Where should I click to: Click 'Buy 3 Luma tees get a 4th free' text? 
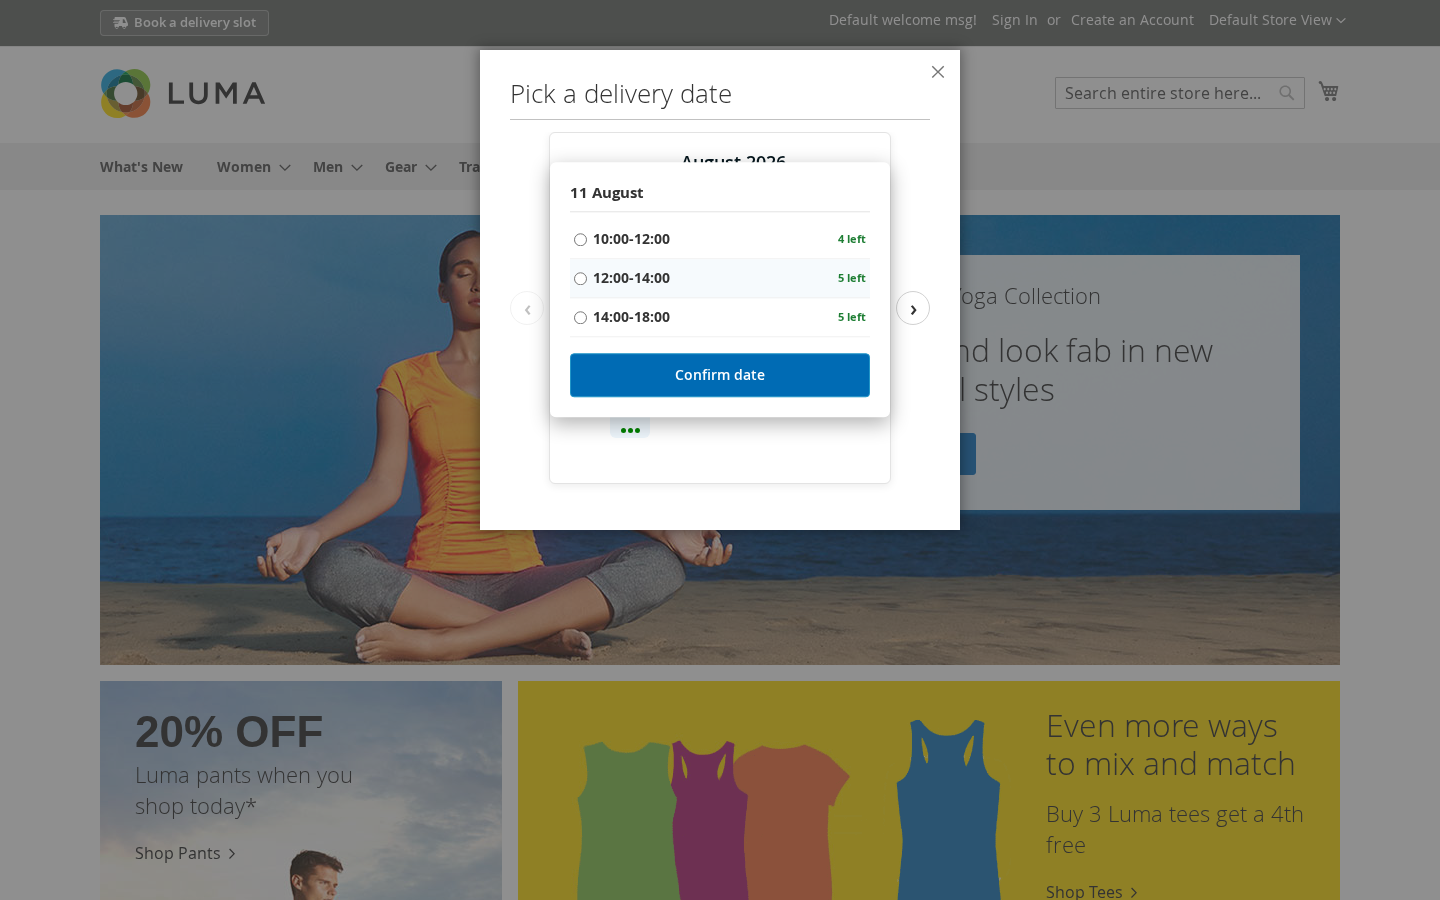point(1175,829)
